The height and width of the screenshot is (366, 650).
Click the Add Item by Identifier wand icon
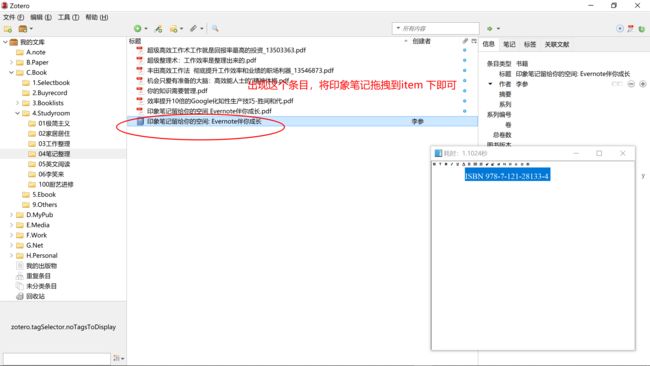pos(158,29)
